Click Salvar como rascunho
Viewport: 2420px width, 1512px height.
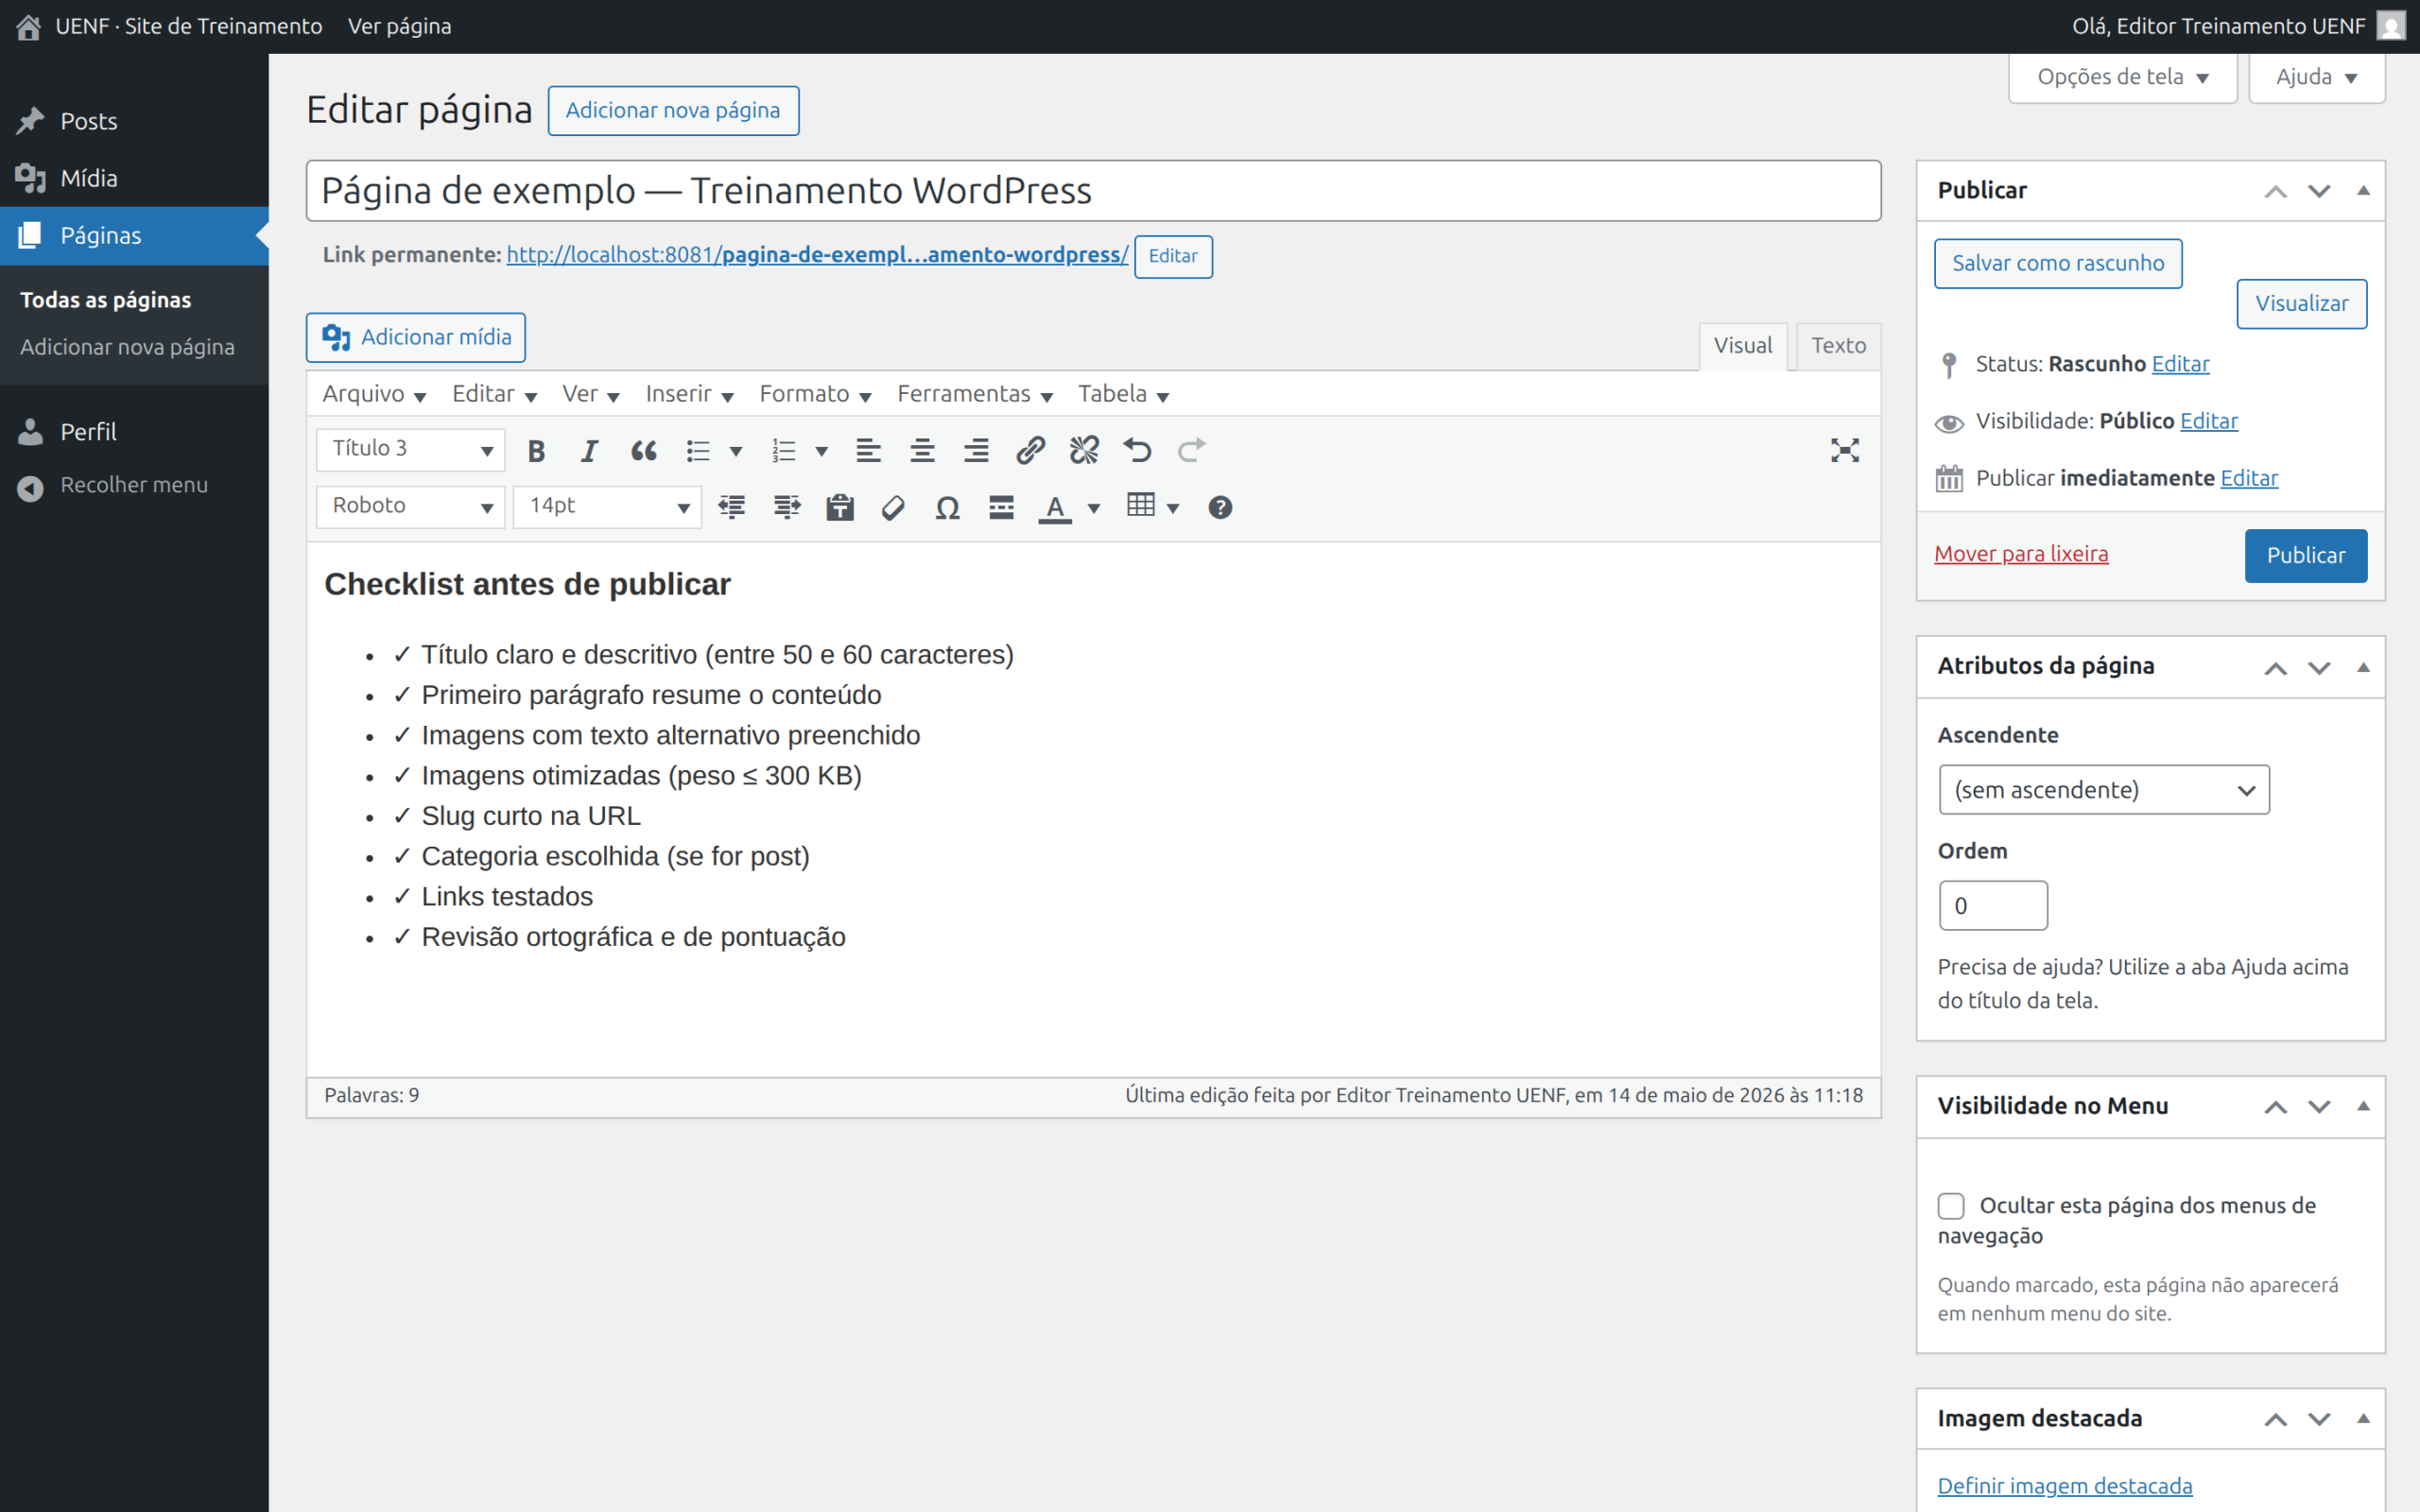point(2058,264)
